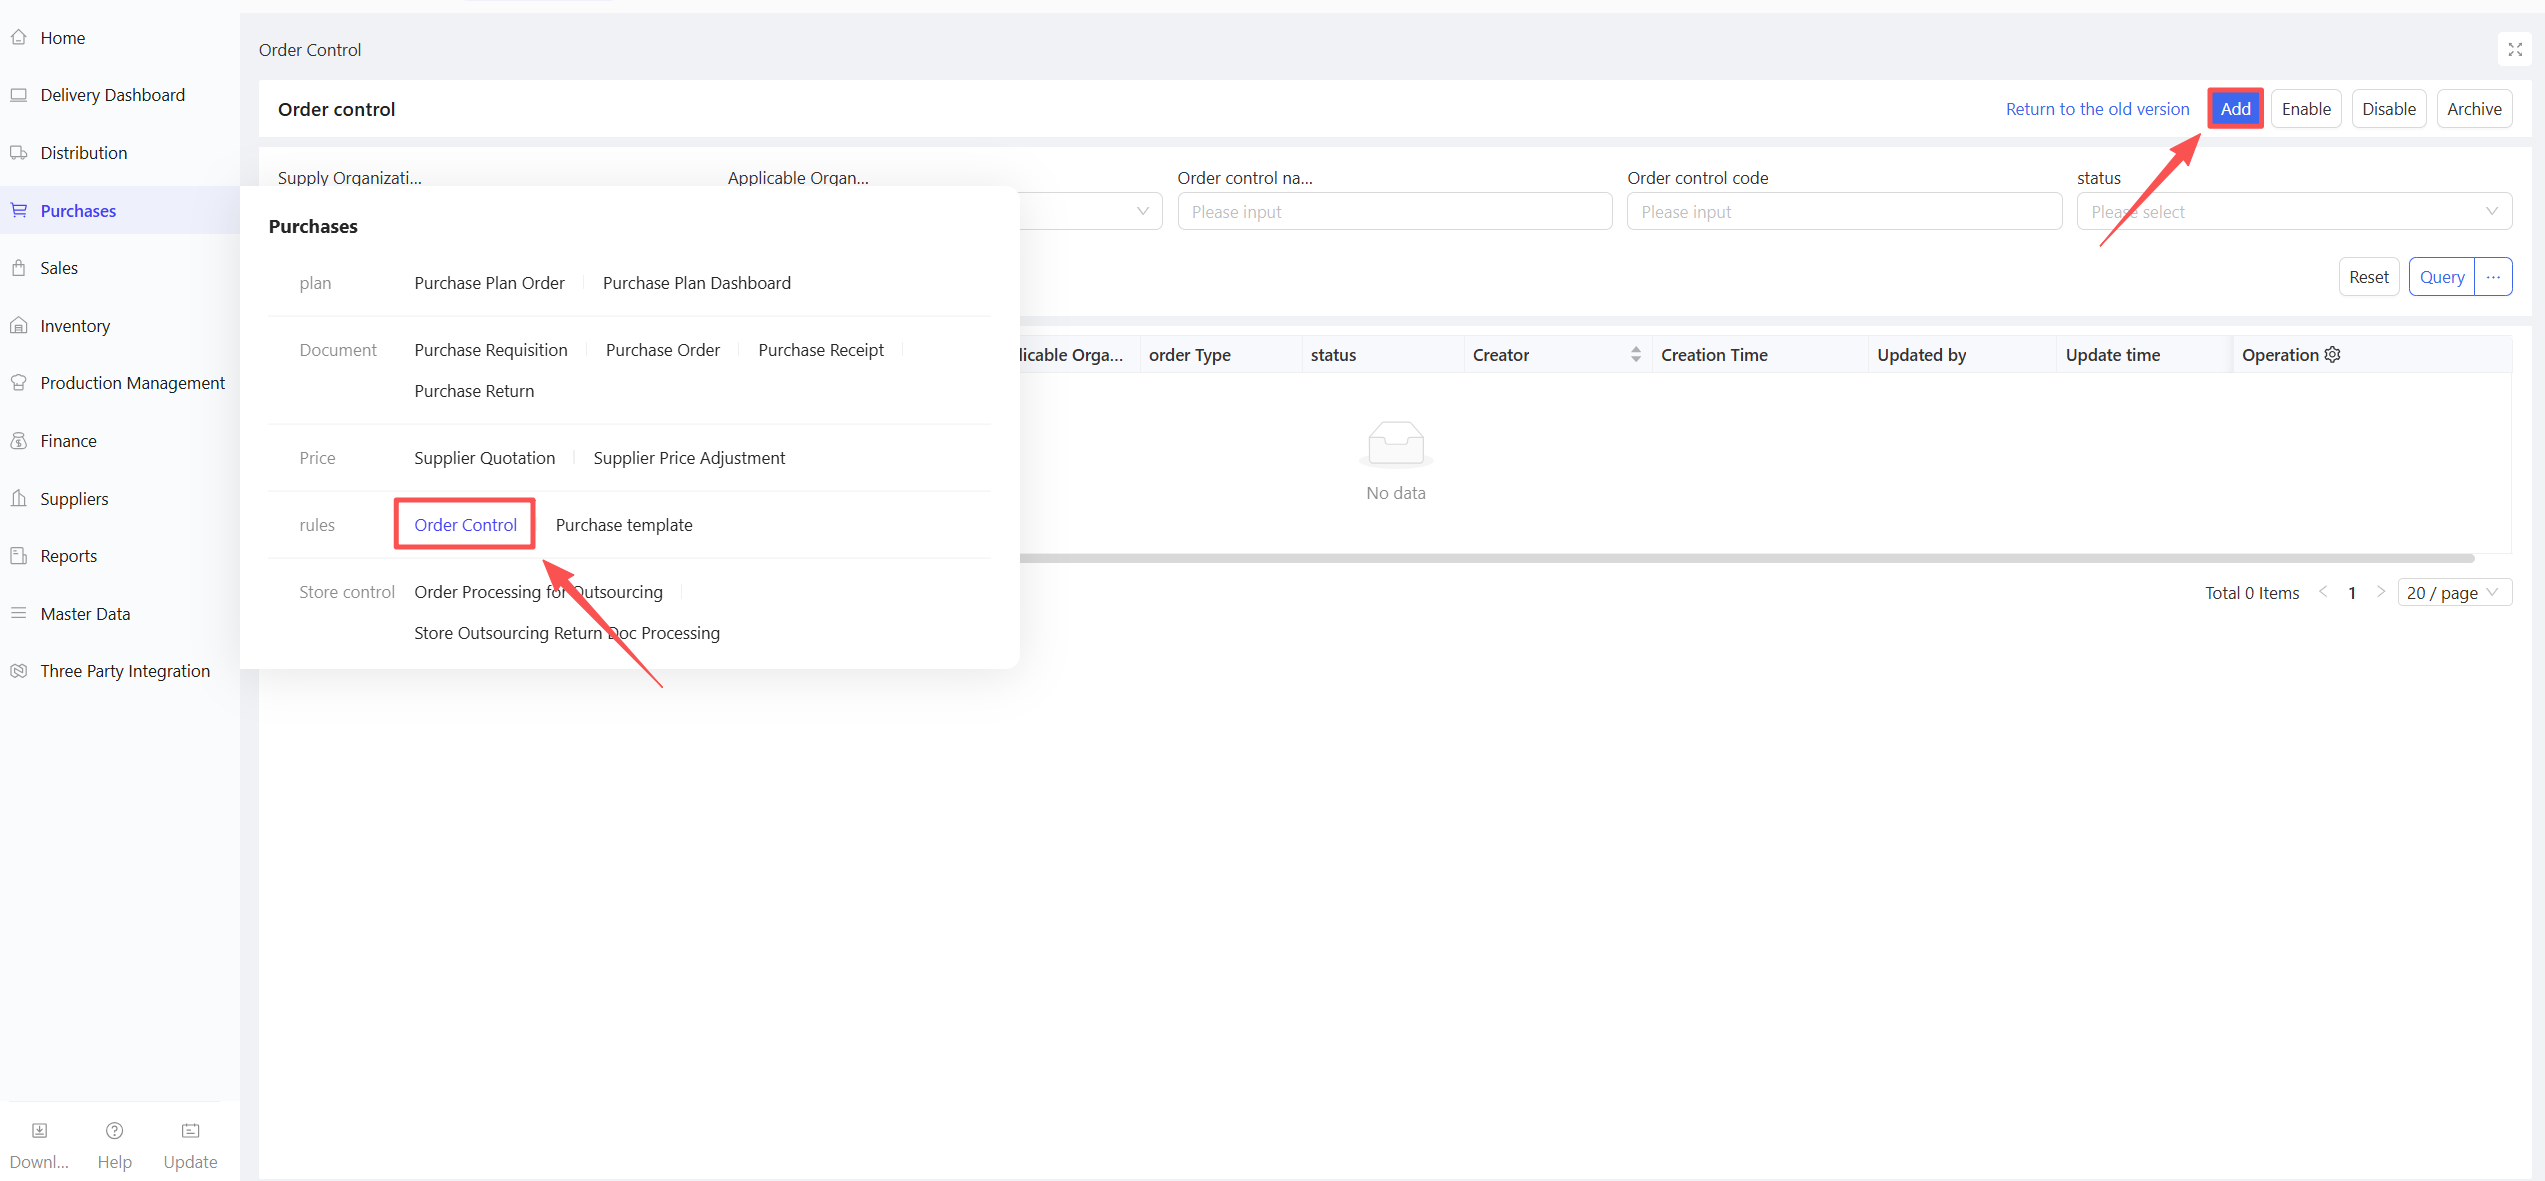The height and width of the screenshot is (1181, 2545).
Task: Click the Reset button
Action: pyautogui.click(x=2368, y=277)
